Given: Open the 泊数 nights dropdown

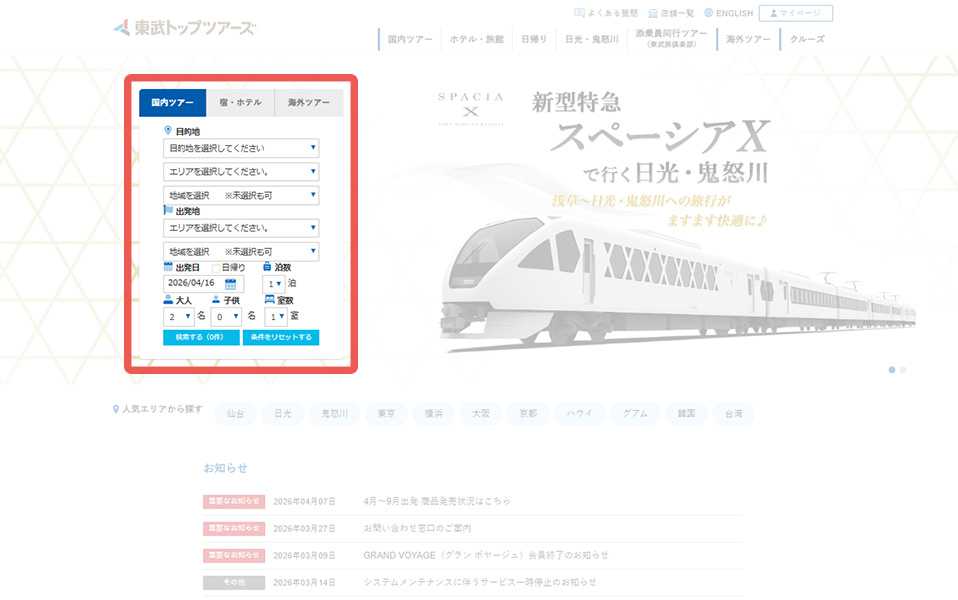Looking at the screenshot, I should (274, 284).
